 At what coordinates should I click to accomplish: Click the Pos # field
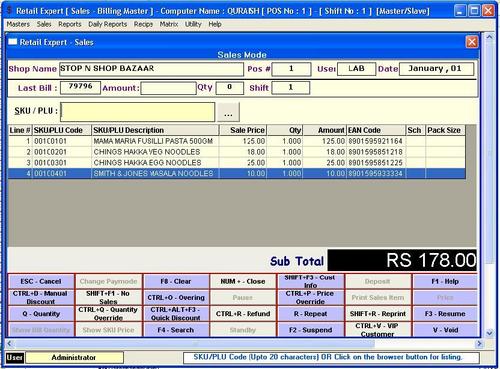[291, 69]
